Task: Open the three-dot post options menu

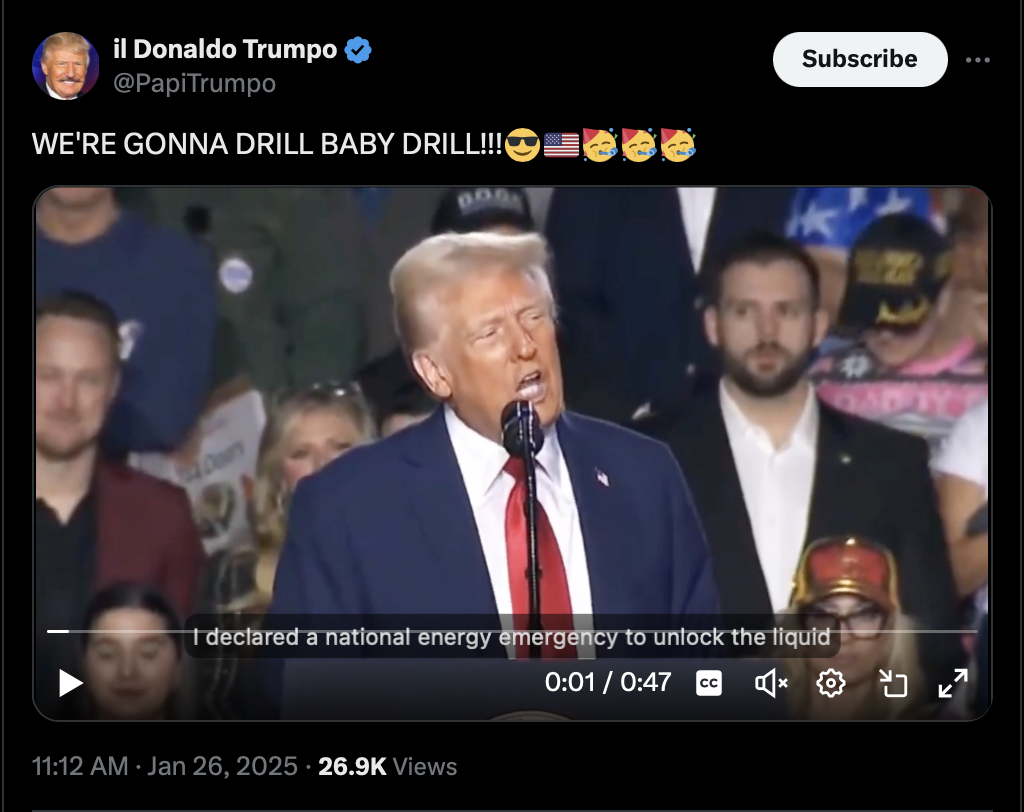Action: (x=978, y=60)
